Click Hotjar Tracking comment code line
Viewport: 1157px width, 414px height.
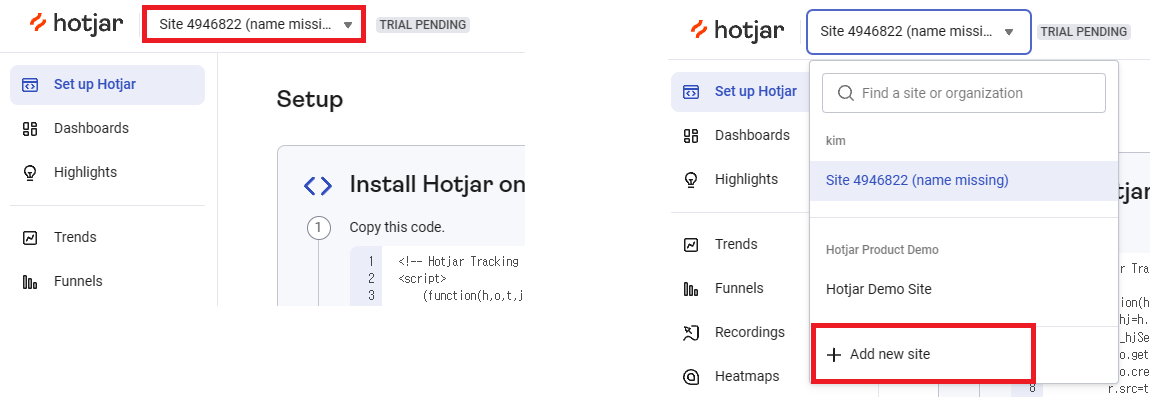point(458,261)
